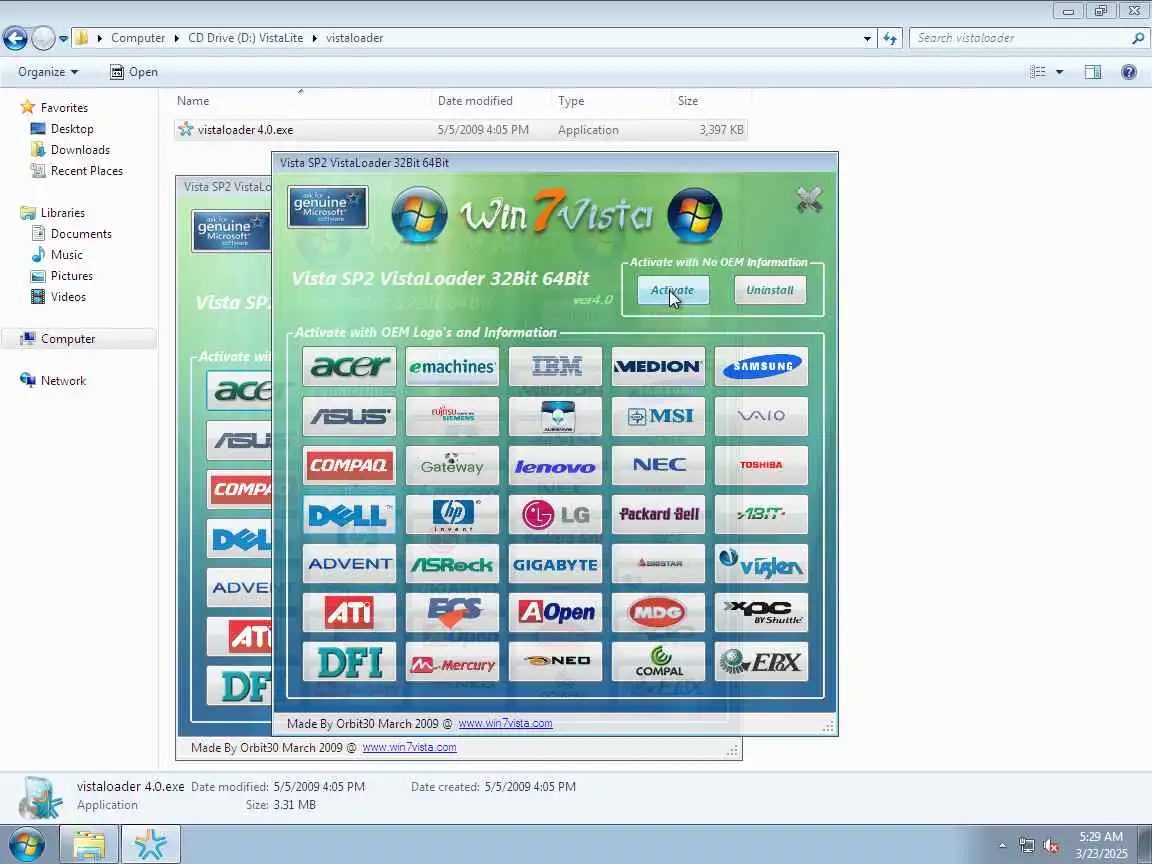Go back with the Explorer Back button

click(x=15, y=37)
